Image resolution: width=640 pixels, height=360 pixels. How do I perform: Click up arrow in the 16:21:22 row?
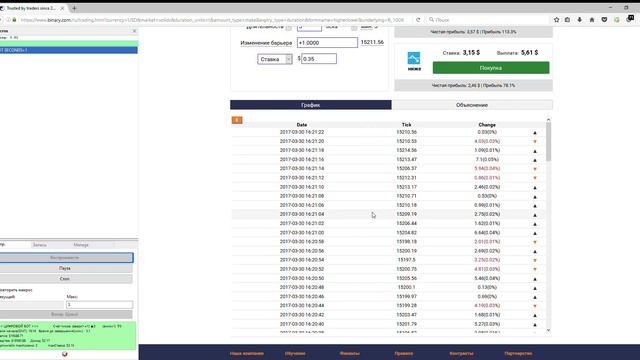535,133
